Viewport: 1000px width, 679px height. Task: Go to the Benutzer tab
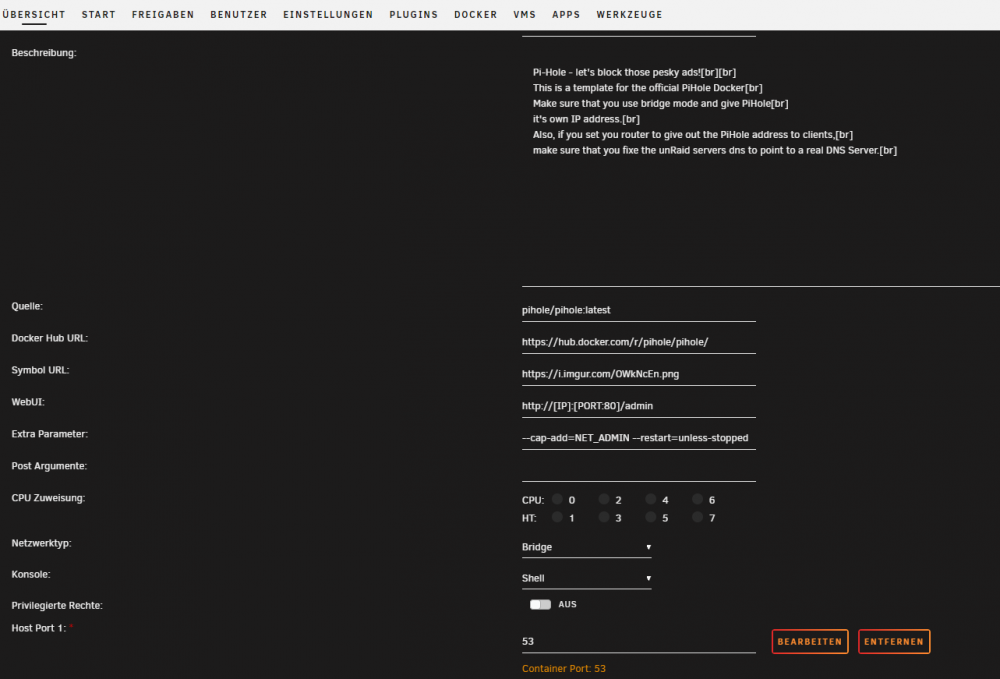[x=239, y=14]
